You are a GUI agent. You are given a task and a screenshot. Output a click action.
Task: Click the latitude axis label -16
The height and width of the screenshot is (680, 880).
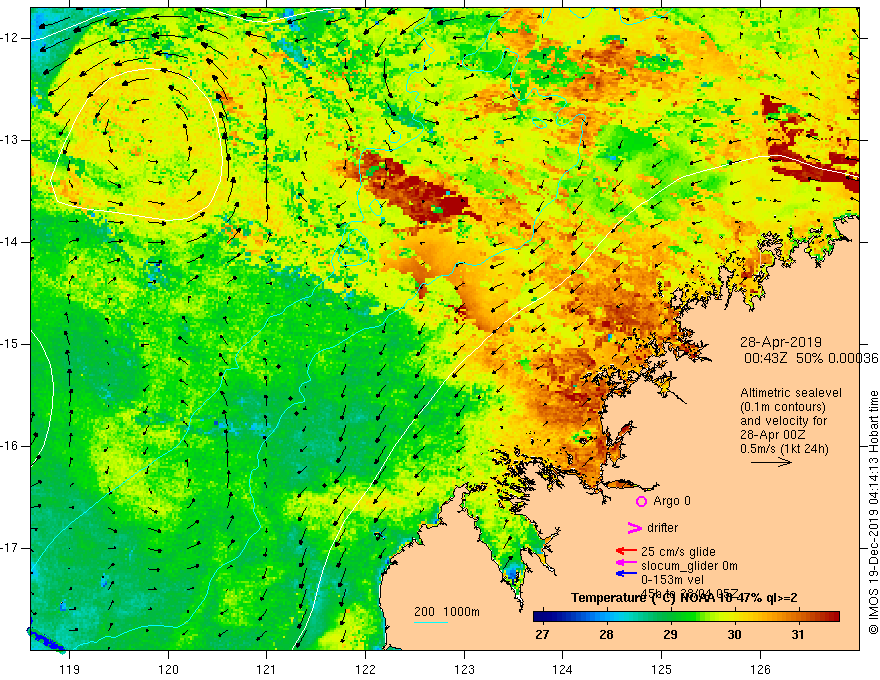(10, 446)
